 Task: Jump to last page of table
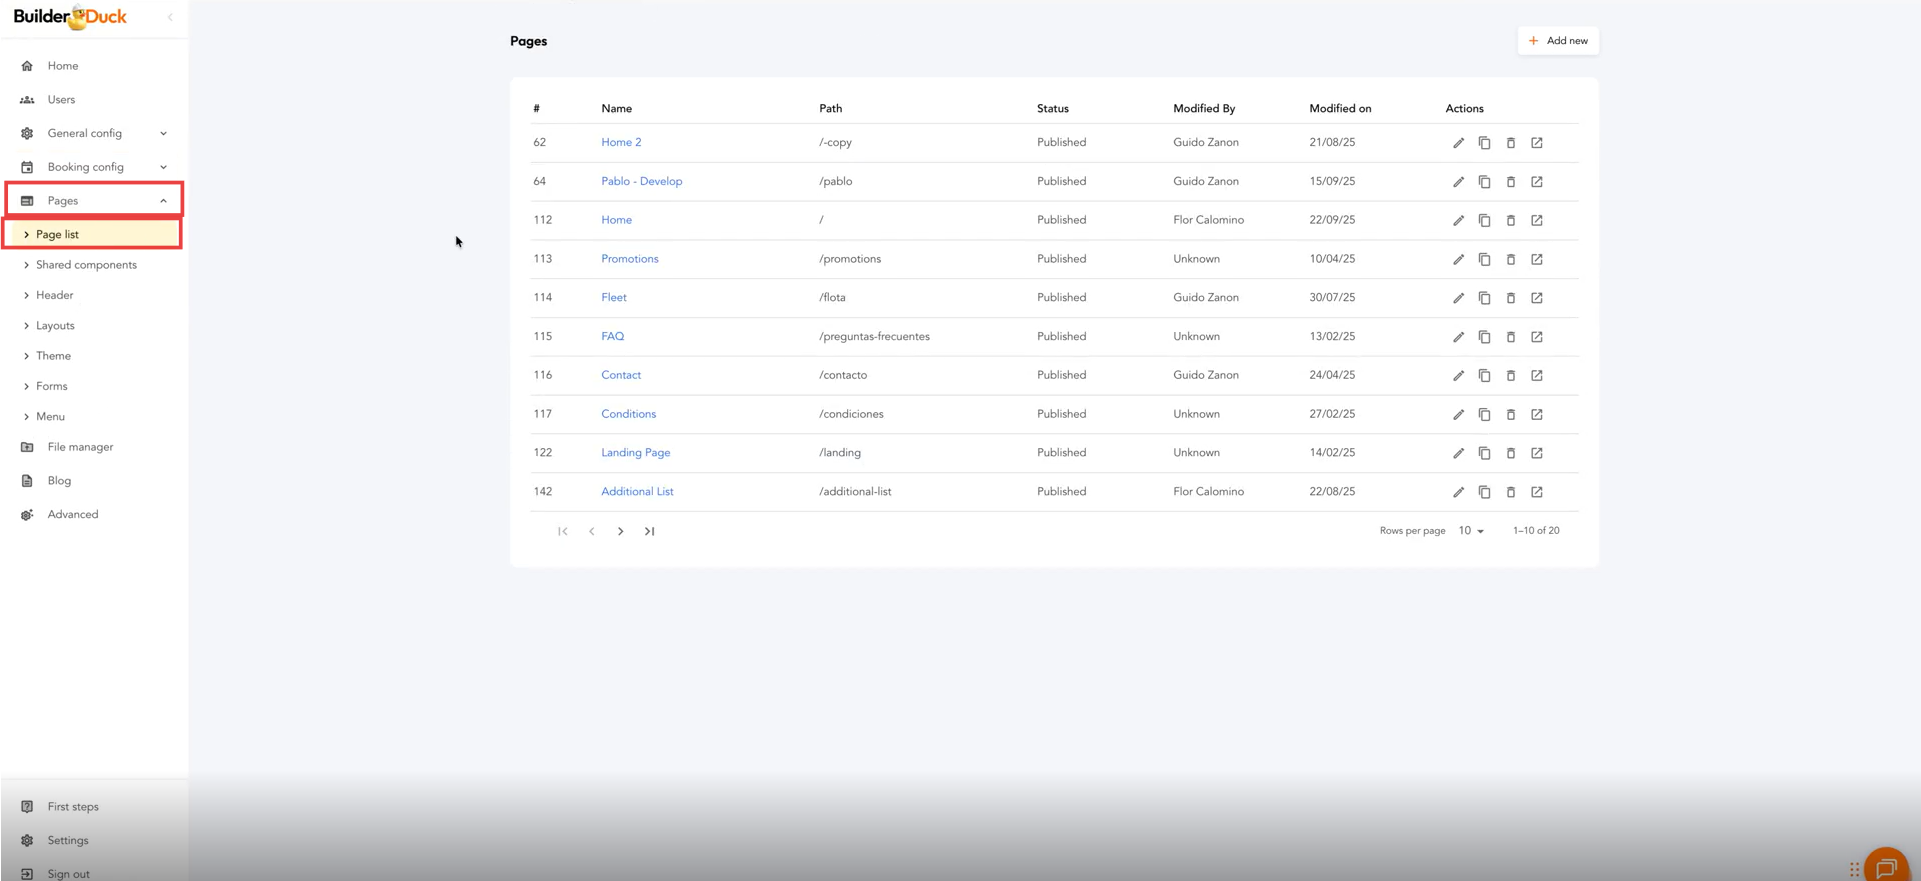[x=649, y=531]
